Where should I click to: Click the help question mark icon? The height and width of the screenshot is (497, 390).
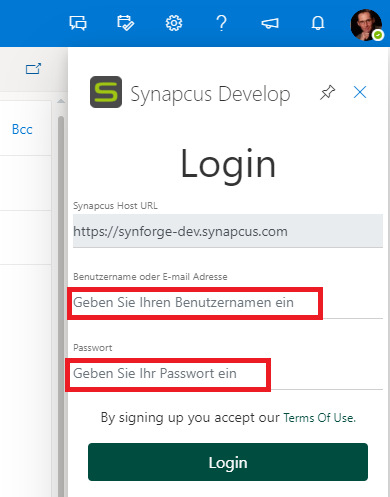click(222, 23)
